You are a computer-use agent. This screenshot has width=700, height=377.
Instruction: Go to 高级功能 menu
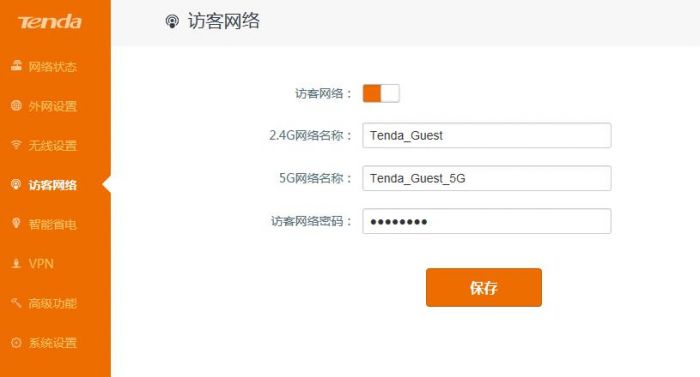pos(53,303)
